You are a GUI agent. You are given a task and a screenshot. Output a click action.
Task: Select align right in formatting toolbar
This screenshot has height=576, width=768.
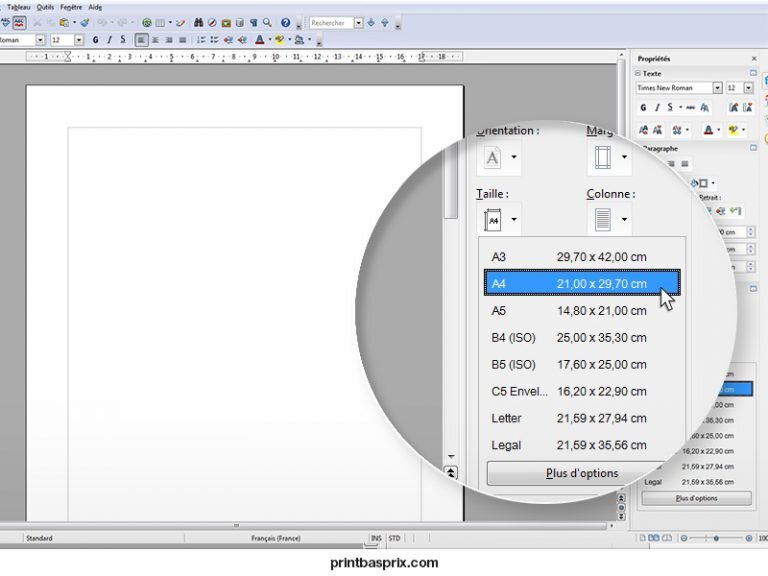click(x=169, y=40)
